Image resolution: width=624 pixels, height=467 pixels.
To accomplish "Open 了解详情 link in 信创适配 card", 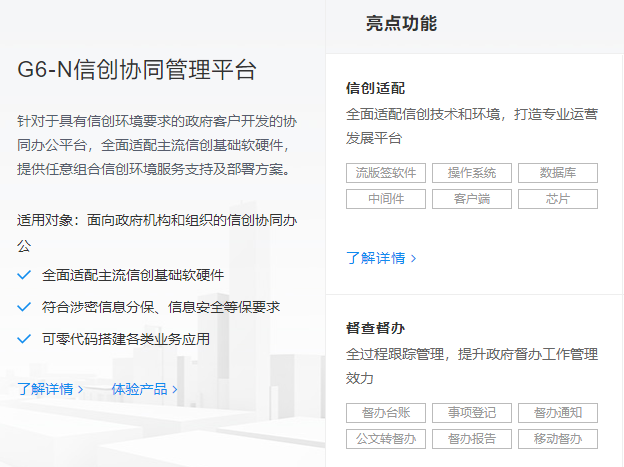I will click(381, 257).
